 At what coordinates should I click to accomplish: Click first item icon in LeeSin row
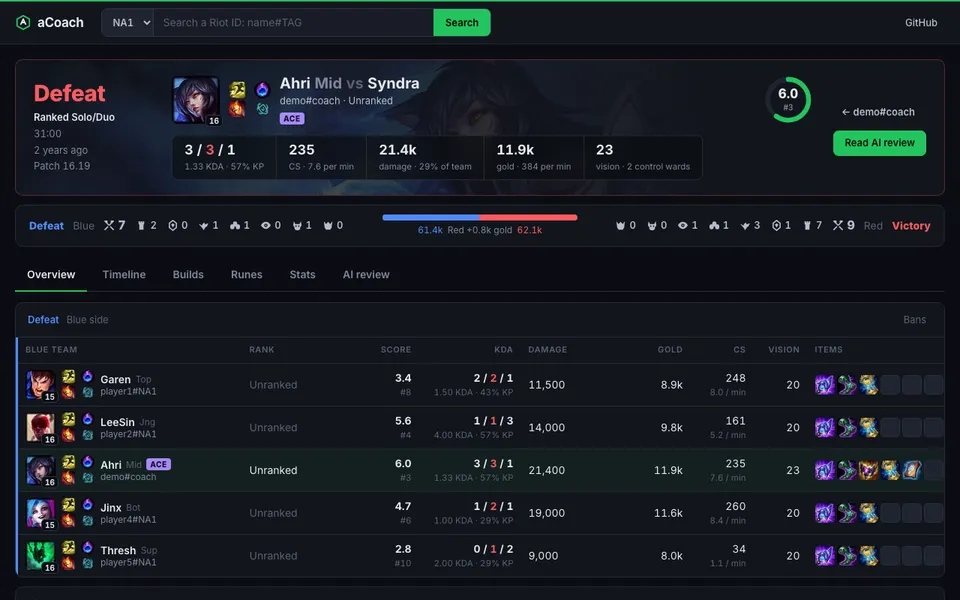pos(825,427)
